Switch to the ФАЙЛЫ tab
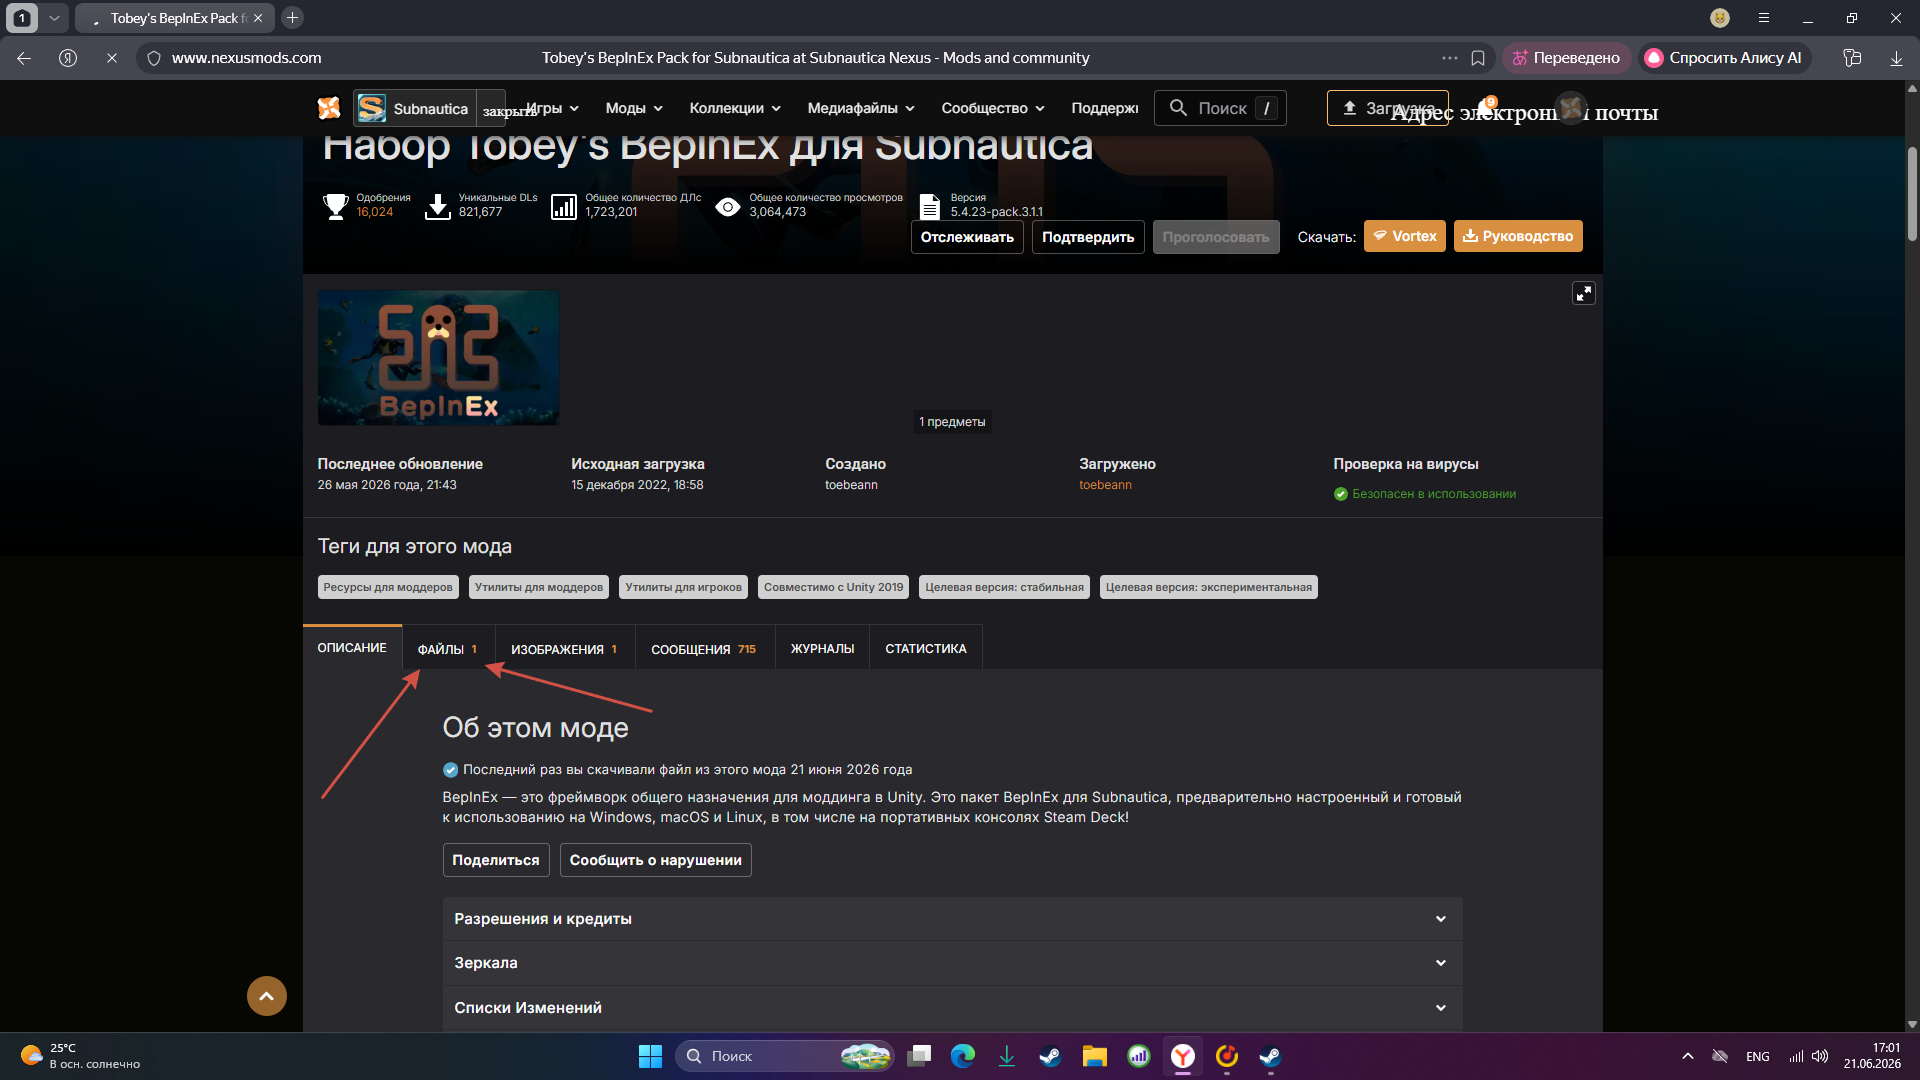Screen dimensions: 1920x1080 448,649
